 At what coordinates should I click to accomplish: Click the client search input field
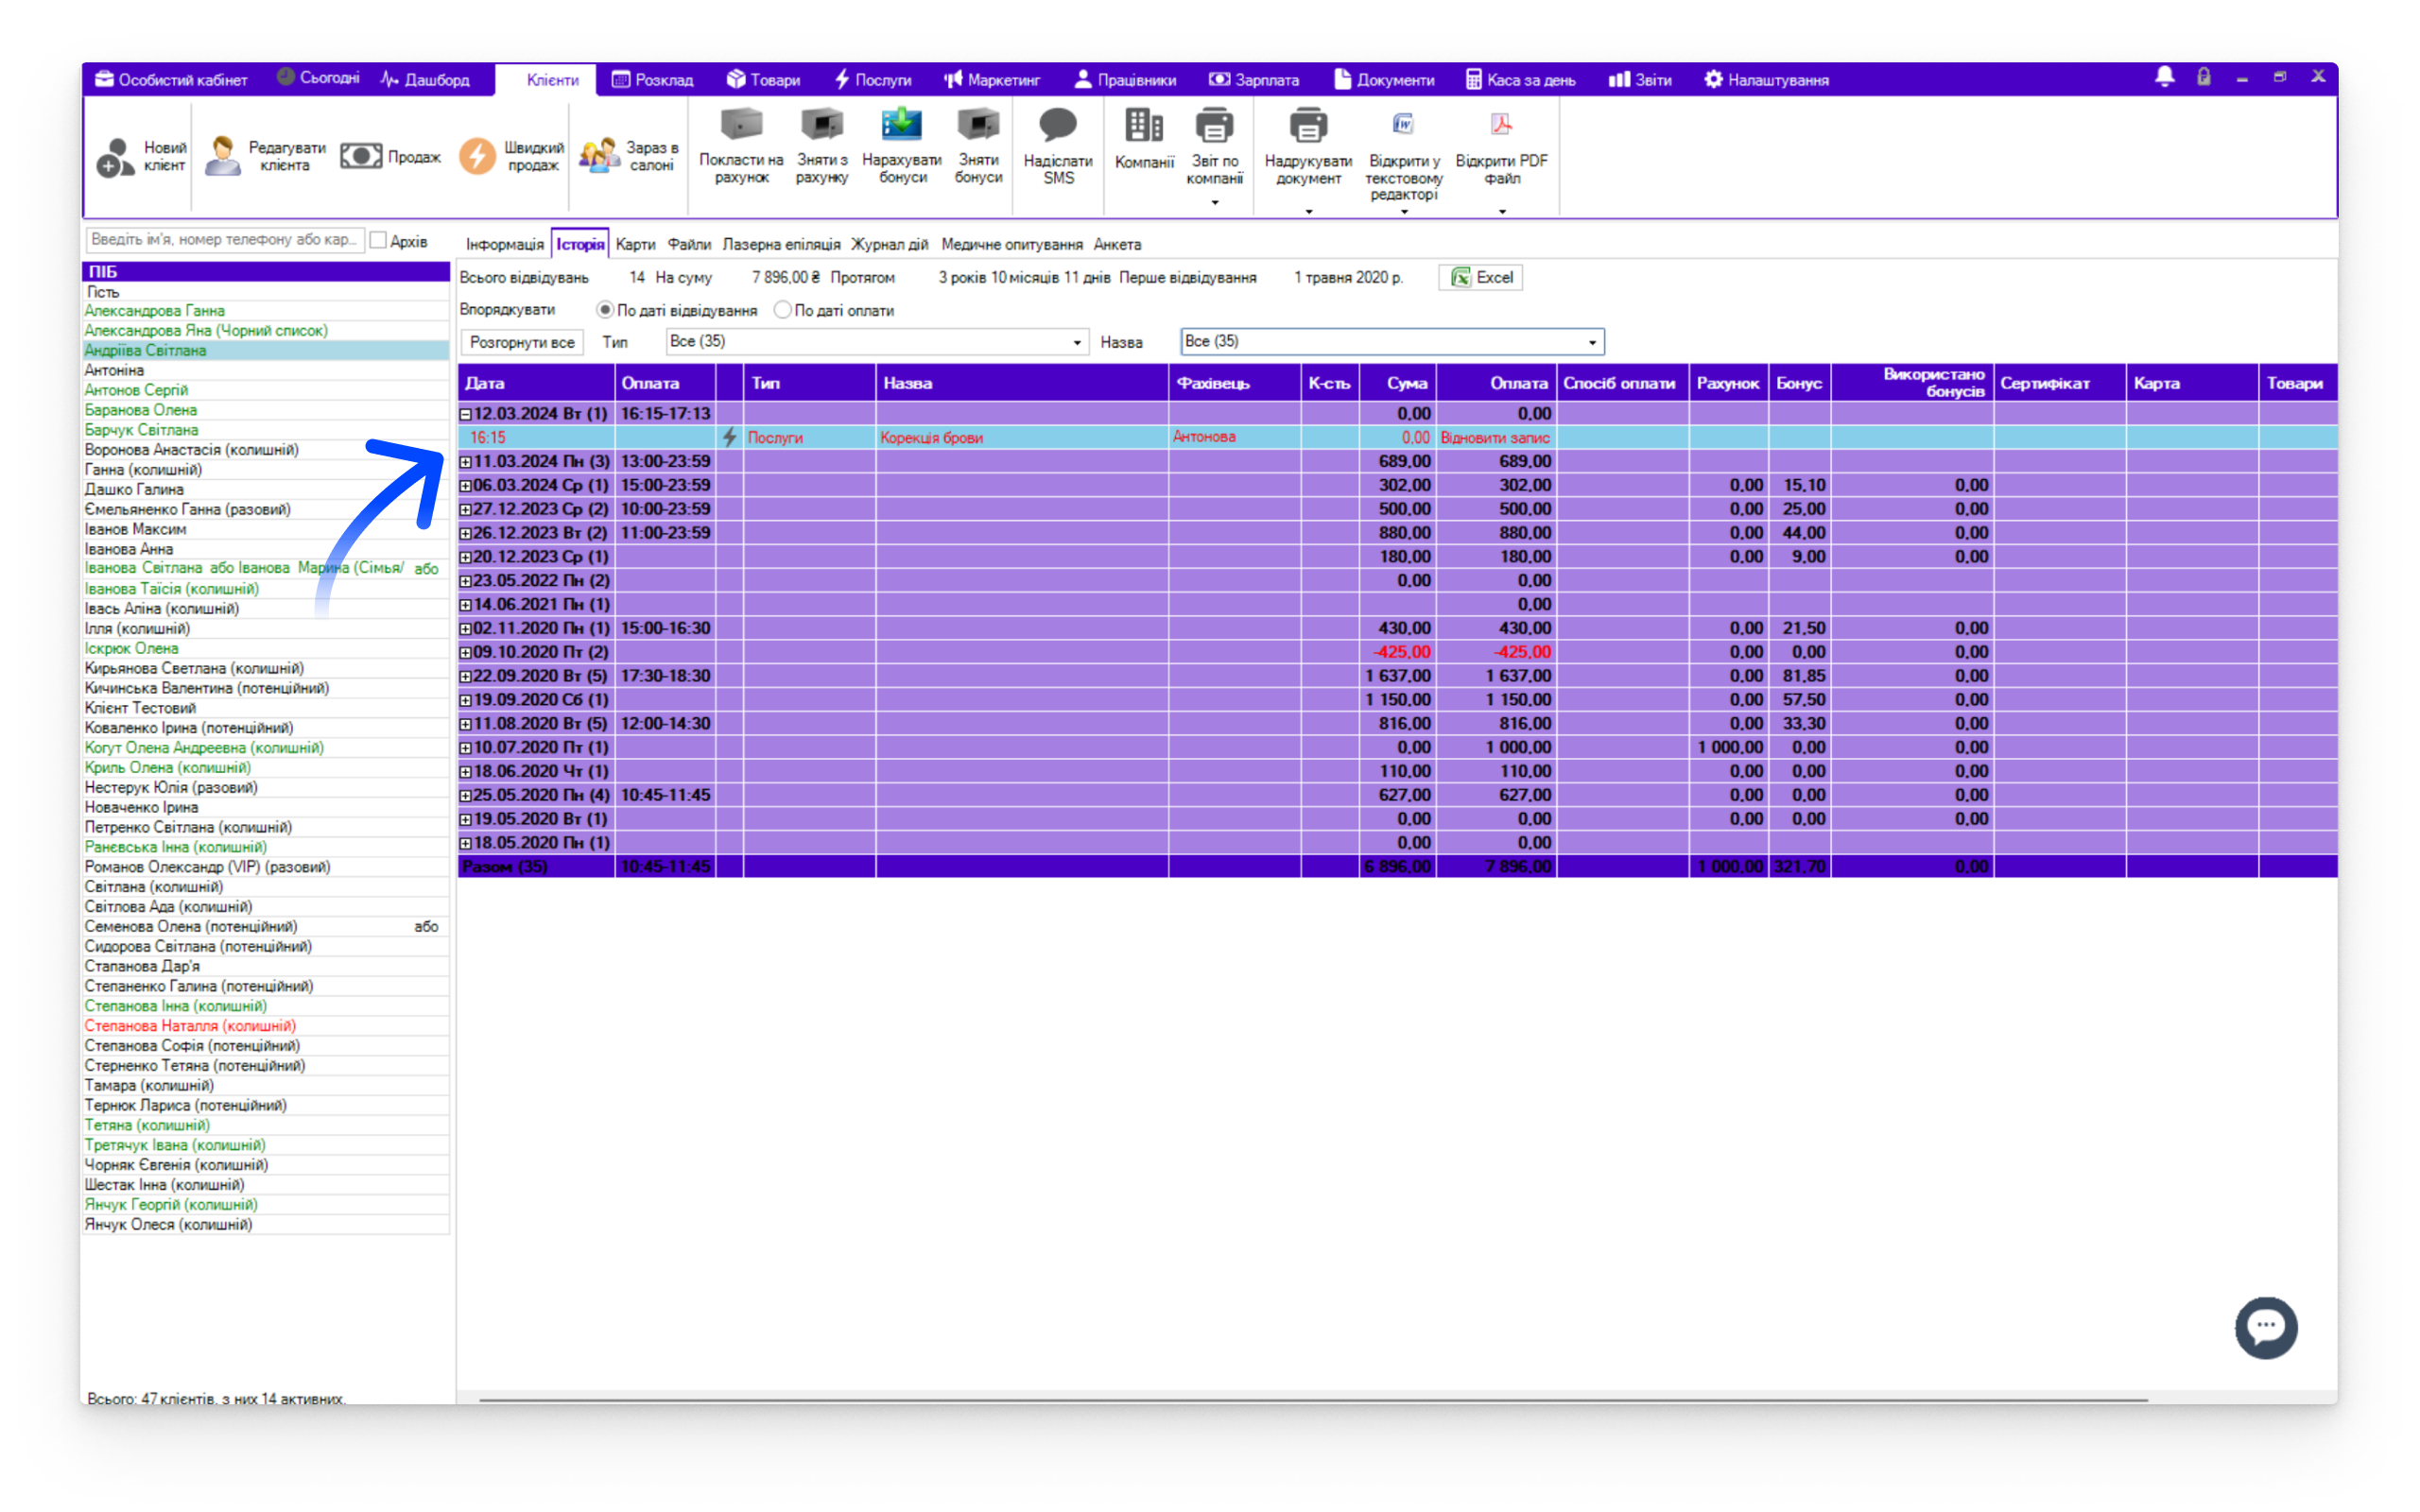tap(224, 240)
